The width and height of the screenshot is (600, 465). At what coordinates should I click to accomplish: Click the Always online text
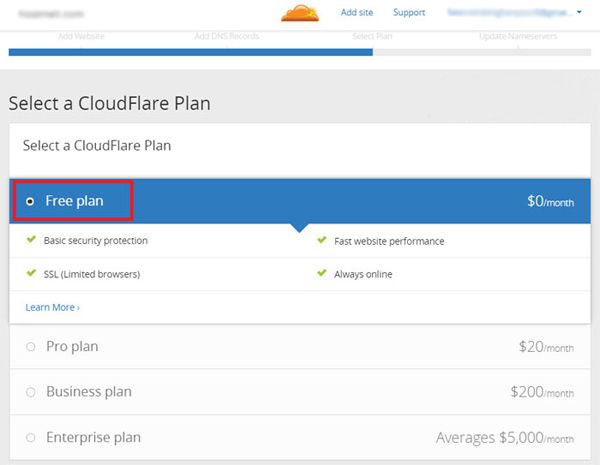363,274
